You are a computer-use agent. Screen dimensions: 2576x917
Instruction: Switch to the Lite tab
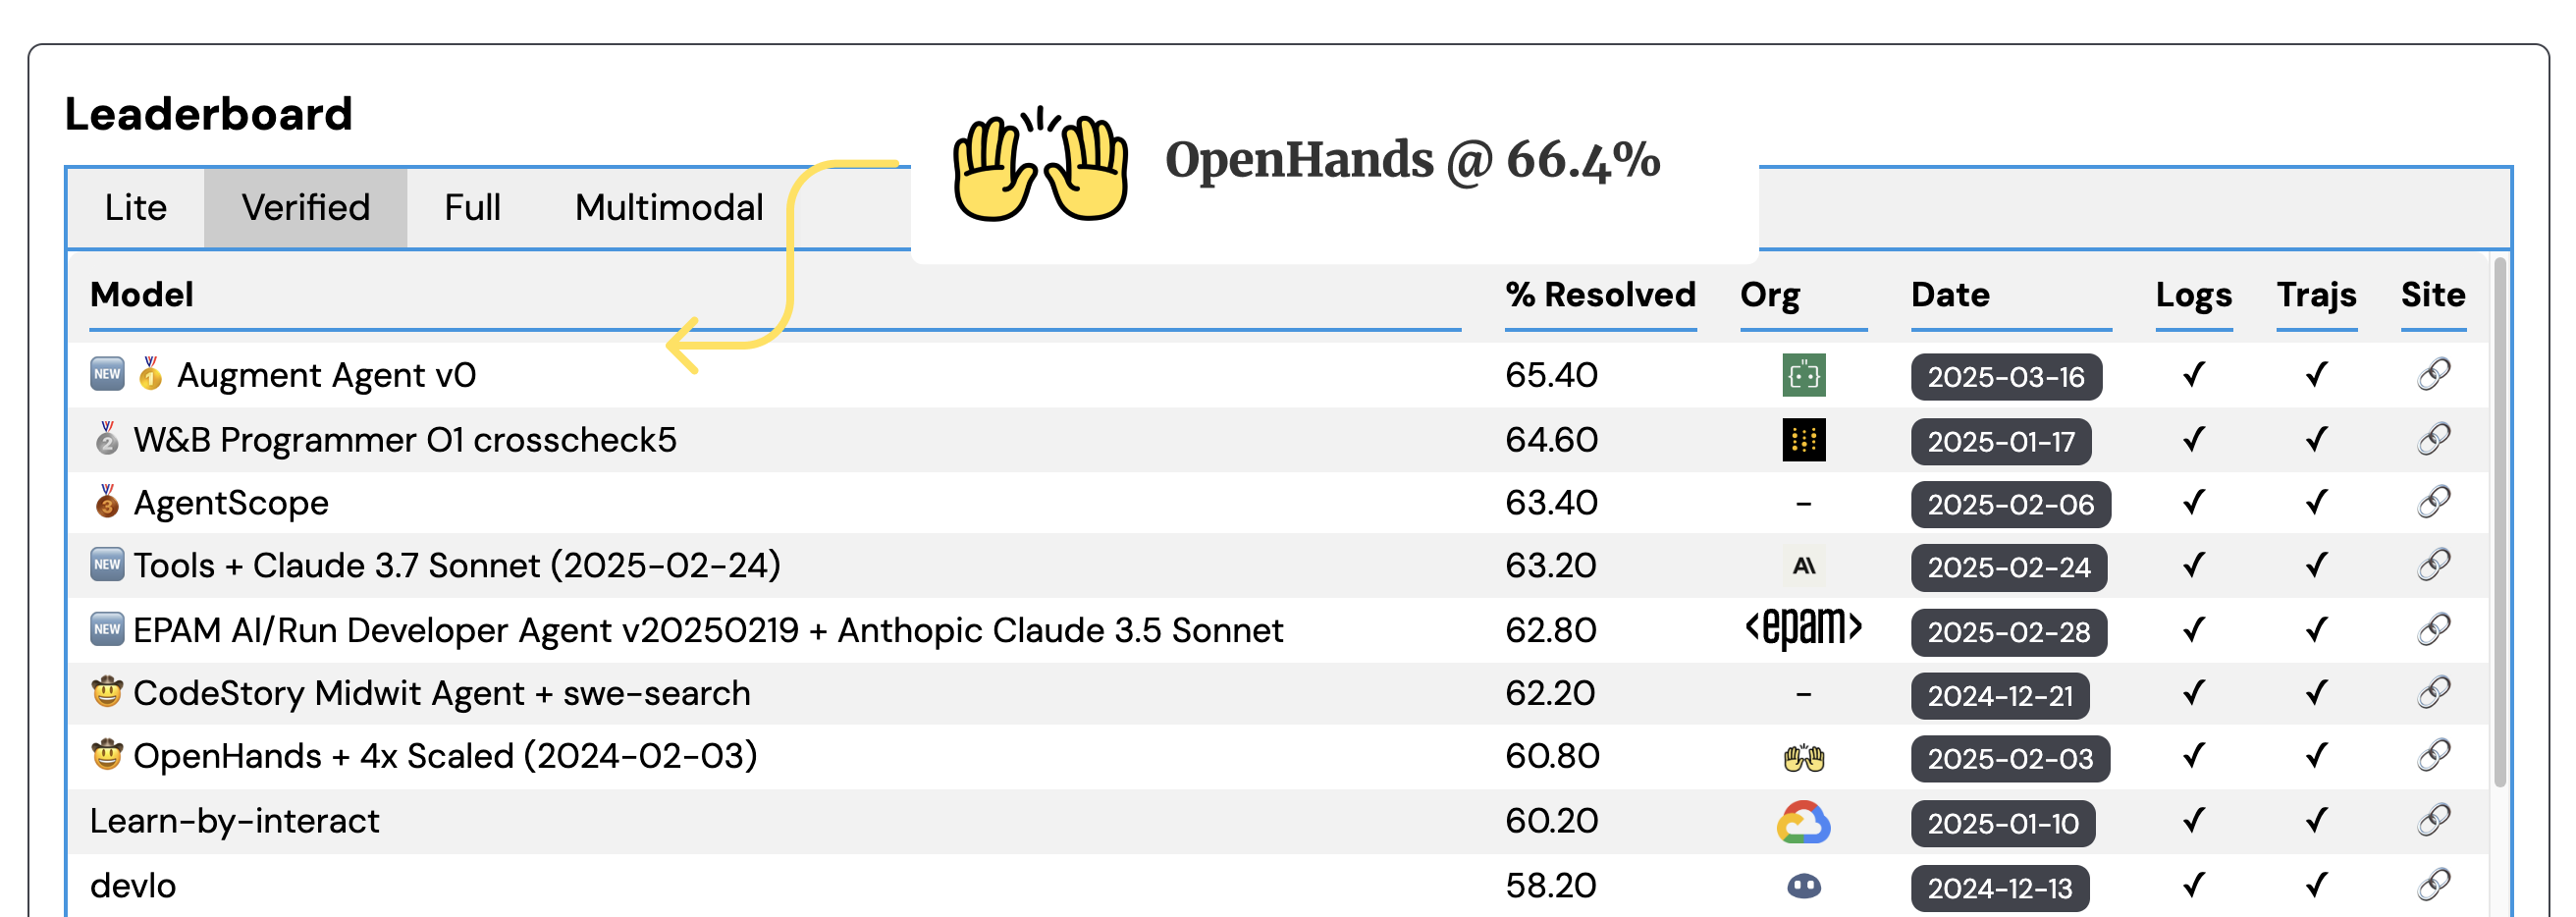pos(136,207)
